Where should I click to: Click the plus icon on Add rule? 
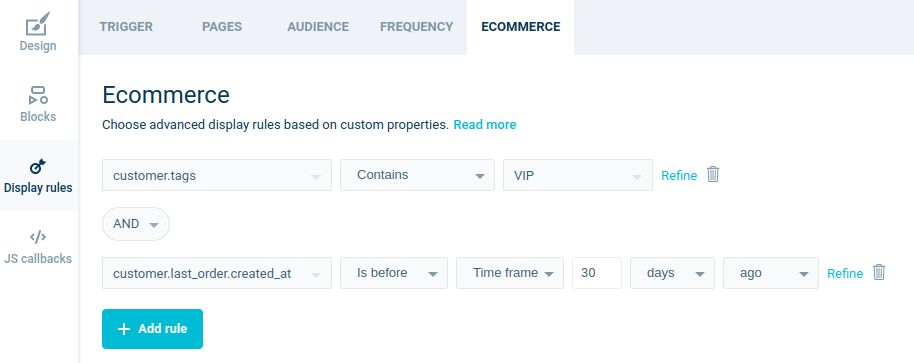[124, 329]
